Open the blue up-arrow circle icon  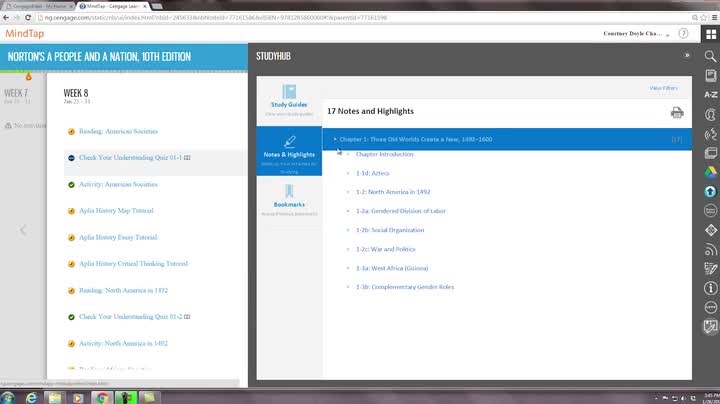pos(710,191)
